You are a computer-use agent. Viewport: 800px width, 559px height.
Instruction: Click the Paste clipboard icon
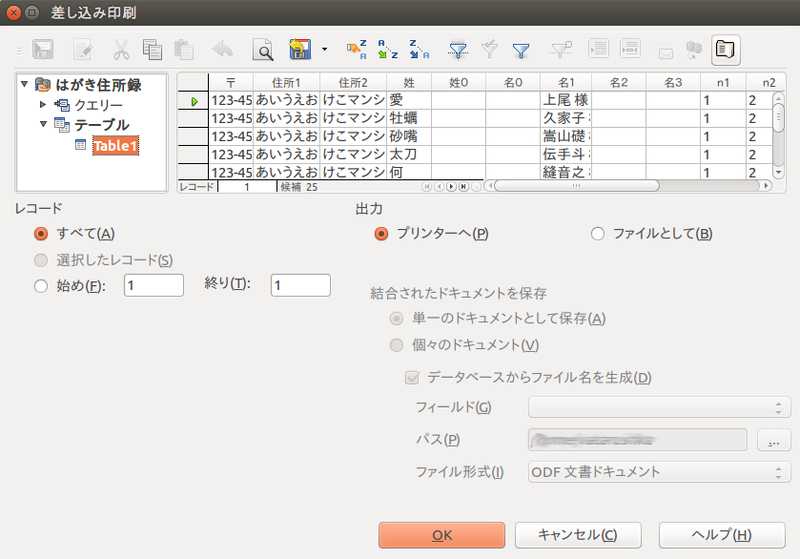click(184, 49)
